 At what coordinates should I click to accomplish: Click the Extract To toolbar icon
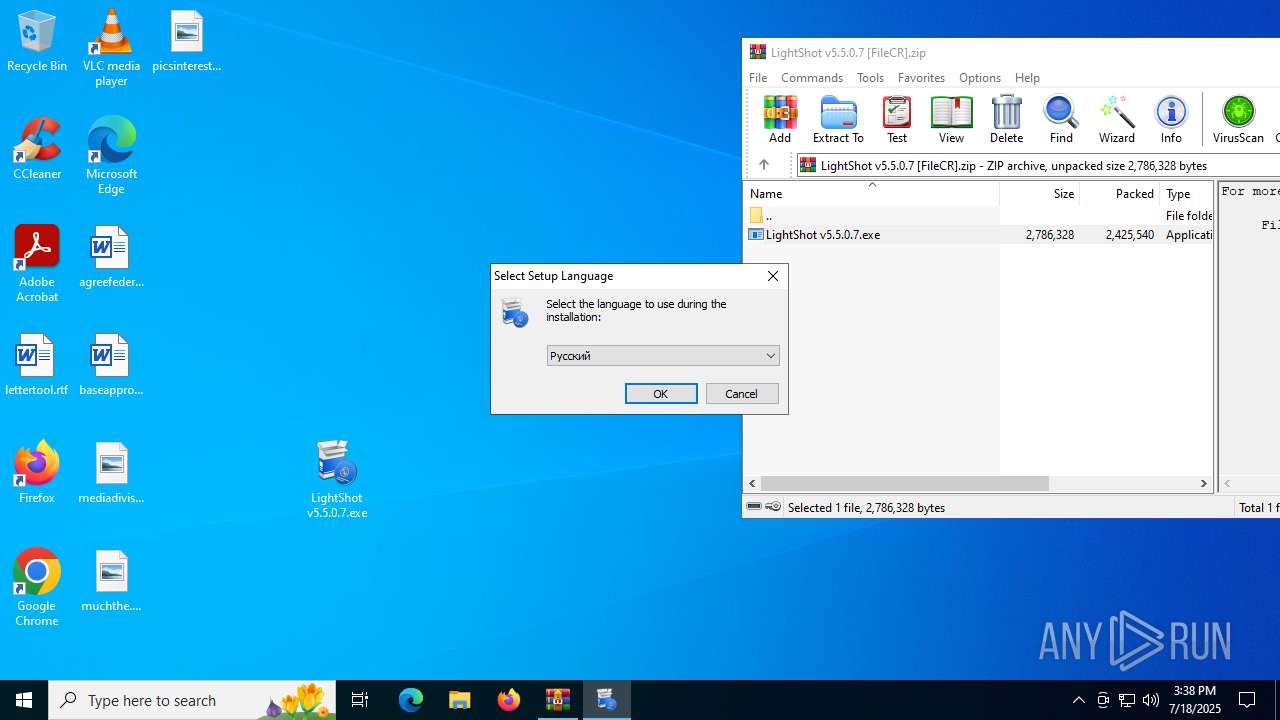point(838,119)
